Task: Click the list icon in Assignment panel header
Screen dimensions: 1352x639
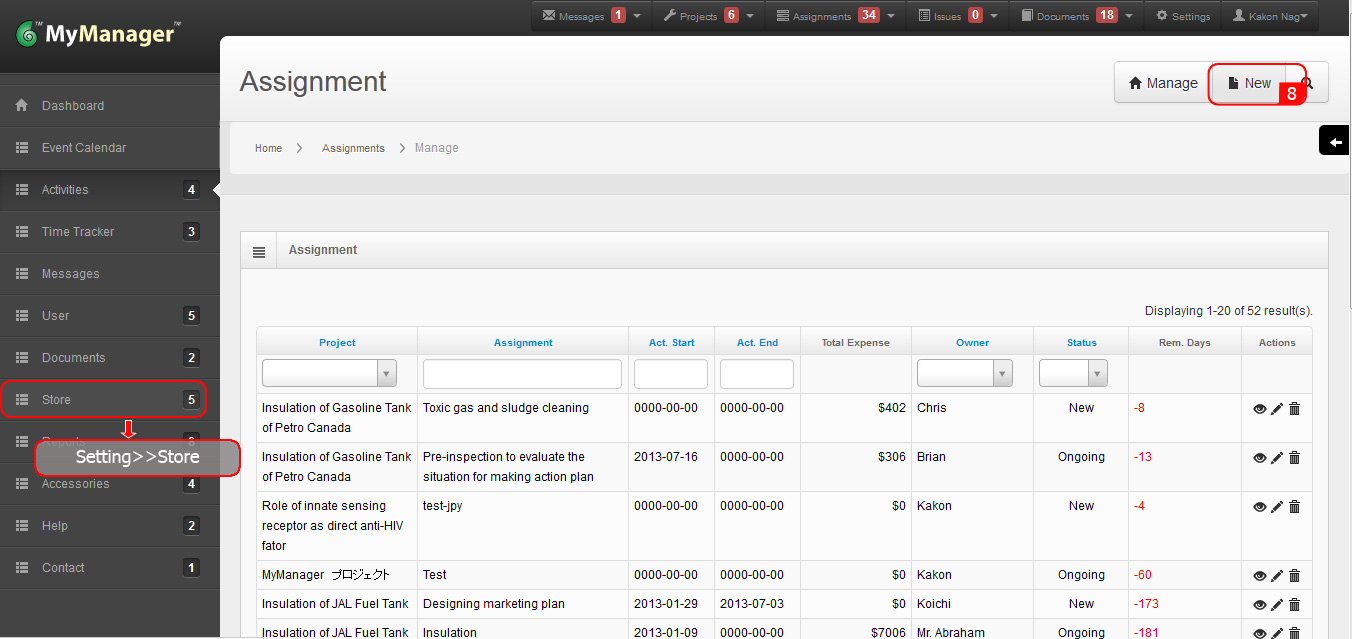Action: tap(259, 252)
